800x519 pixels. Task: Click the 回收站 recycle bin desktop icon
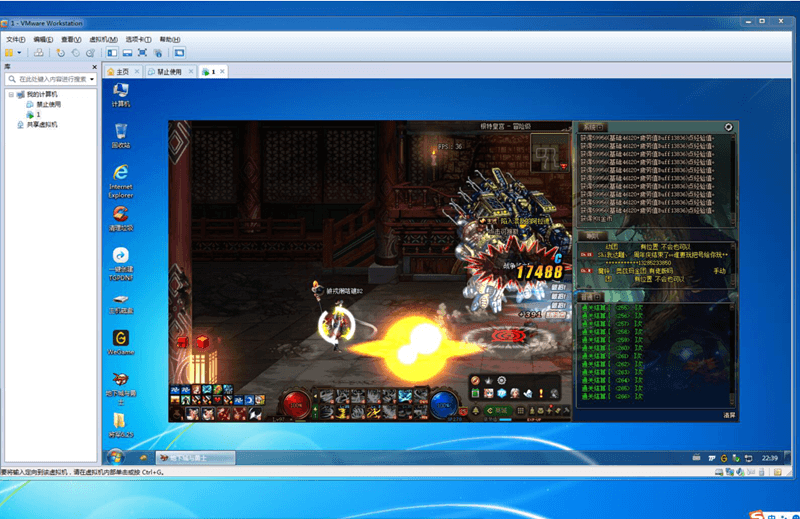point(121,136)
